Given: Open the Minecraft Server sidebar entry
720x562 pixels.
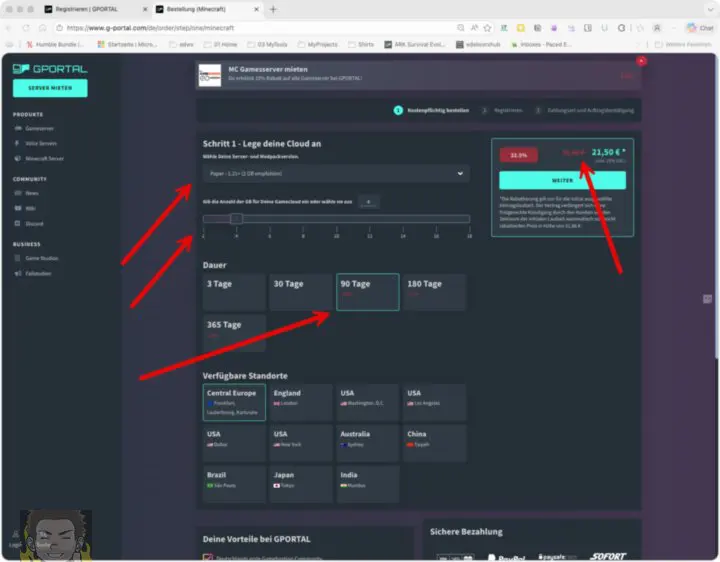Looking at the screenshot, I should tap(46, 158).
